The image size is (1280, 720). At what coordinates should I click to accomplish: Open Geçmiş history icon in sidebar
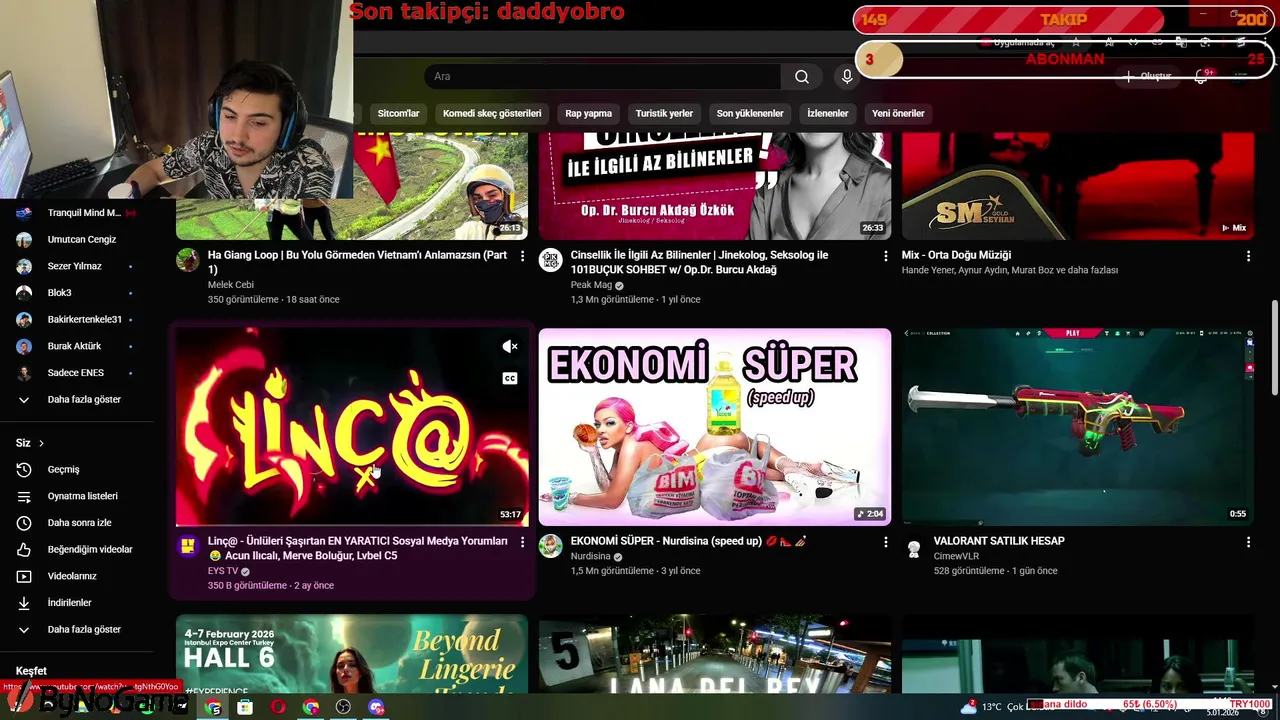(24, 469)
